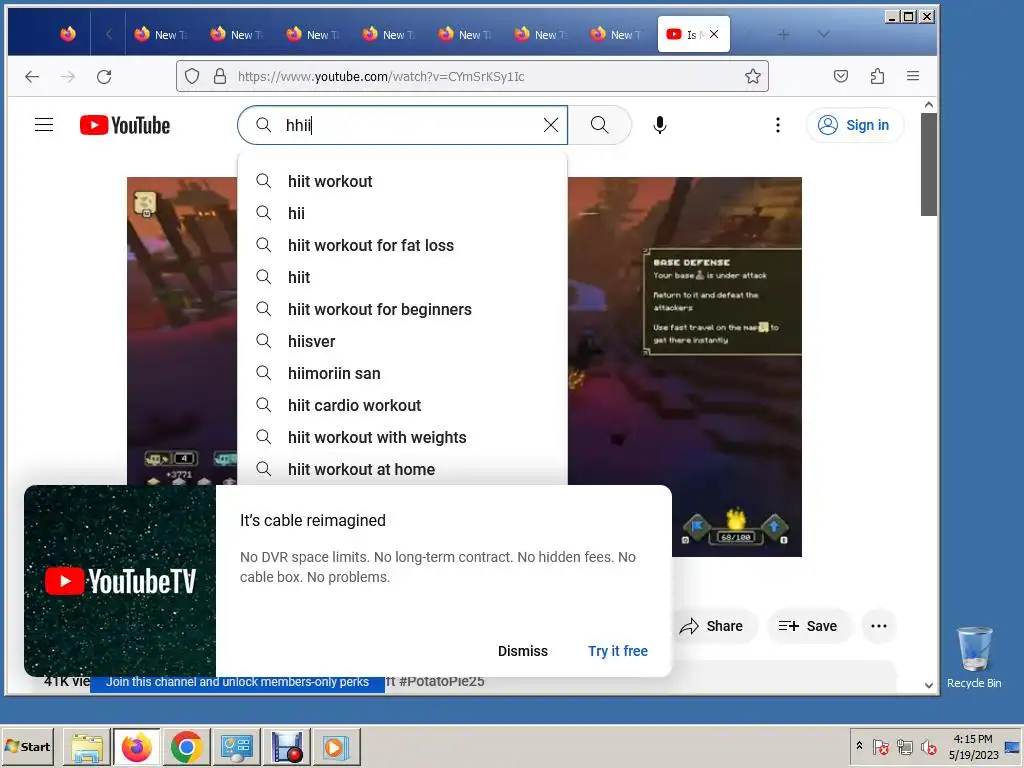Click the taskbar clock 4:15 PM
Image resolution: width=1024 pixels, height=768 pixels.
click(973, 739)
